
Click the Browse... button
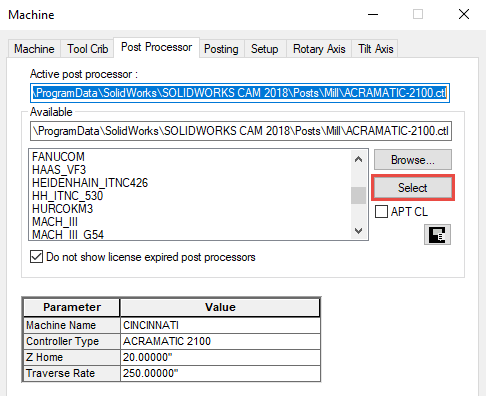(413, 160)
